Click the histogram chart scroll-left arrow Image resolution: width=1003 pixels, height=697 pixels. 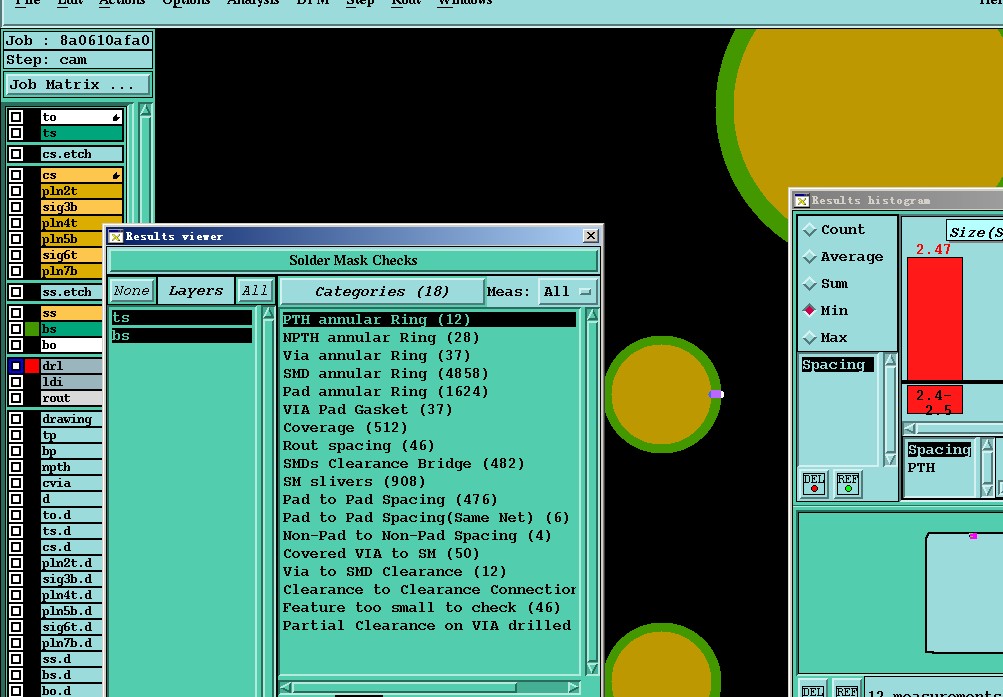tap(911, 428)
